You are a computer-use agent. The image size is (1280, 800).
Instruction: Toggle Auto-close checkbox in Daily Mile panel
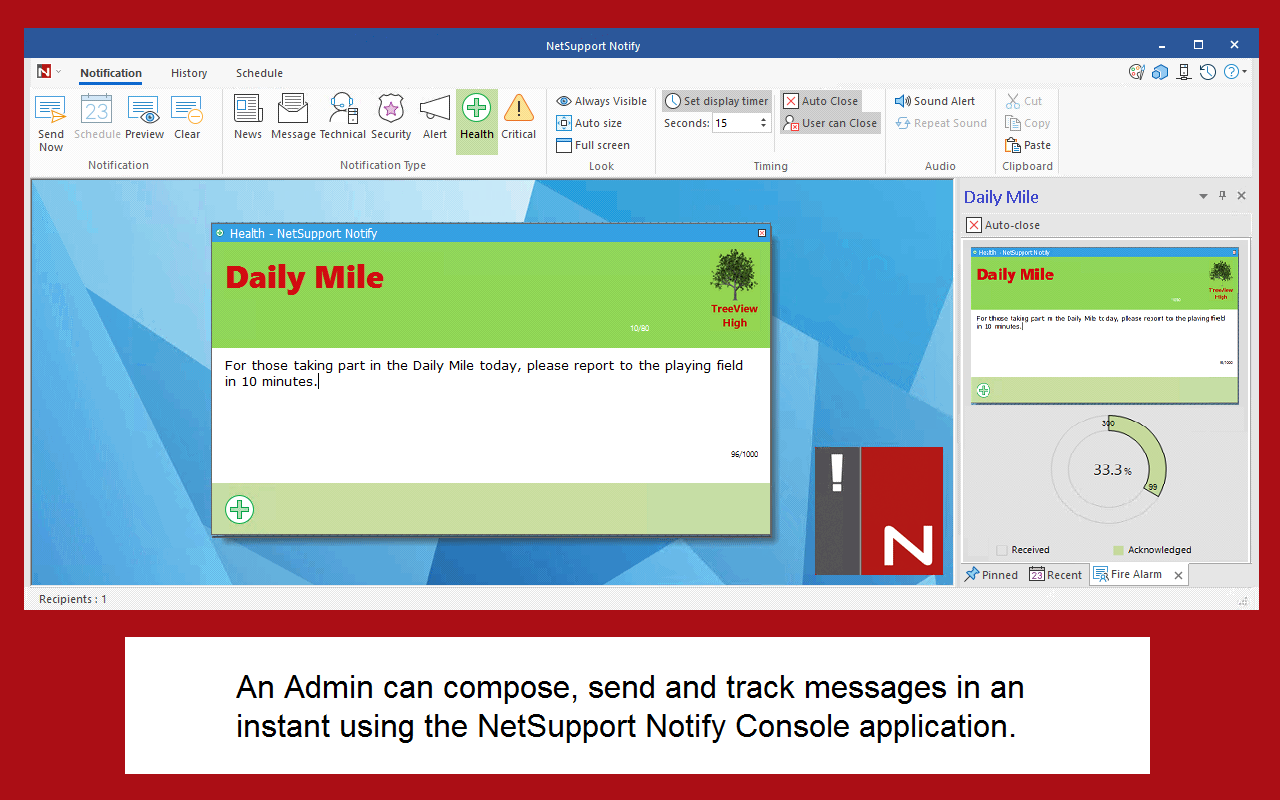click(x=973, y=225)
